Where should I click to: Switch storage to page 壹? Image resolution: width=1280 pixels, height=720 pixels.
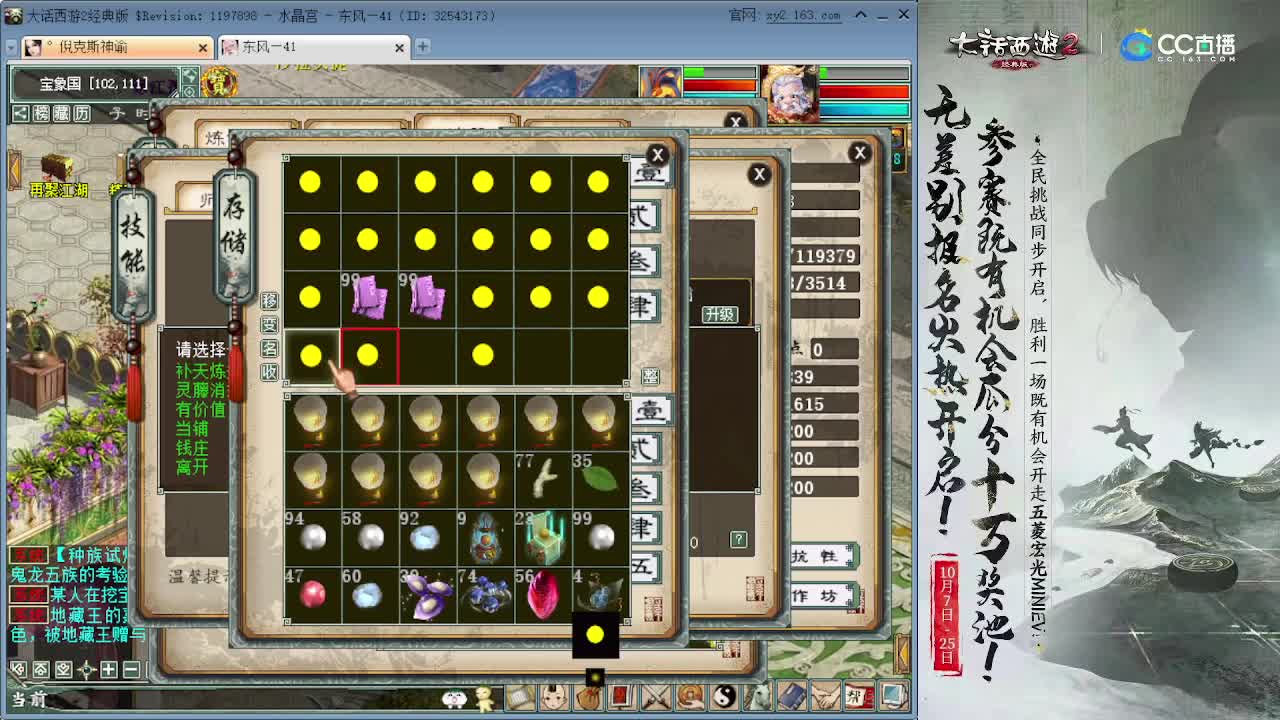tap(647, 171)
